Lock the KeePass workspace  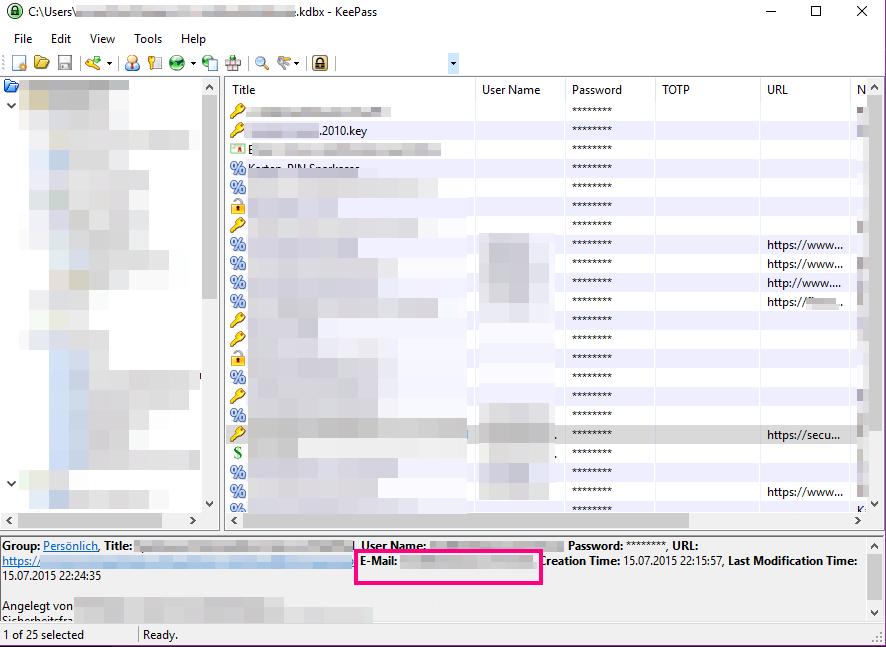pyautogui.click(x=319, y=62)
